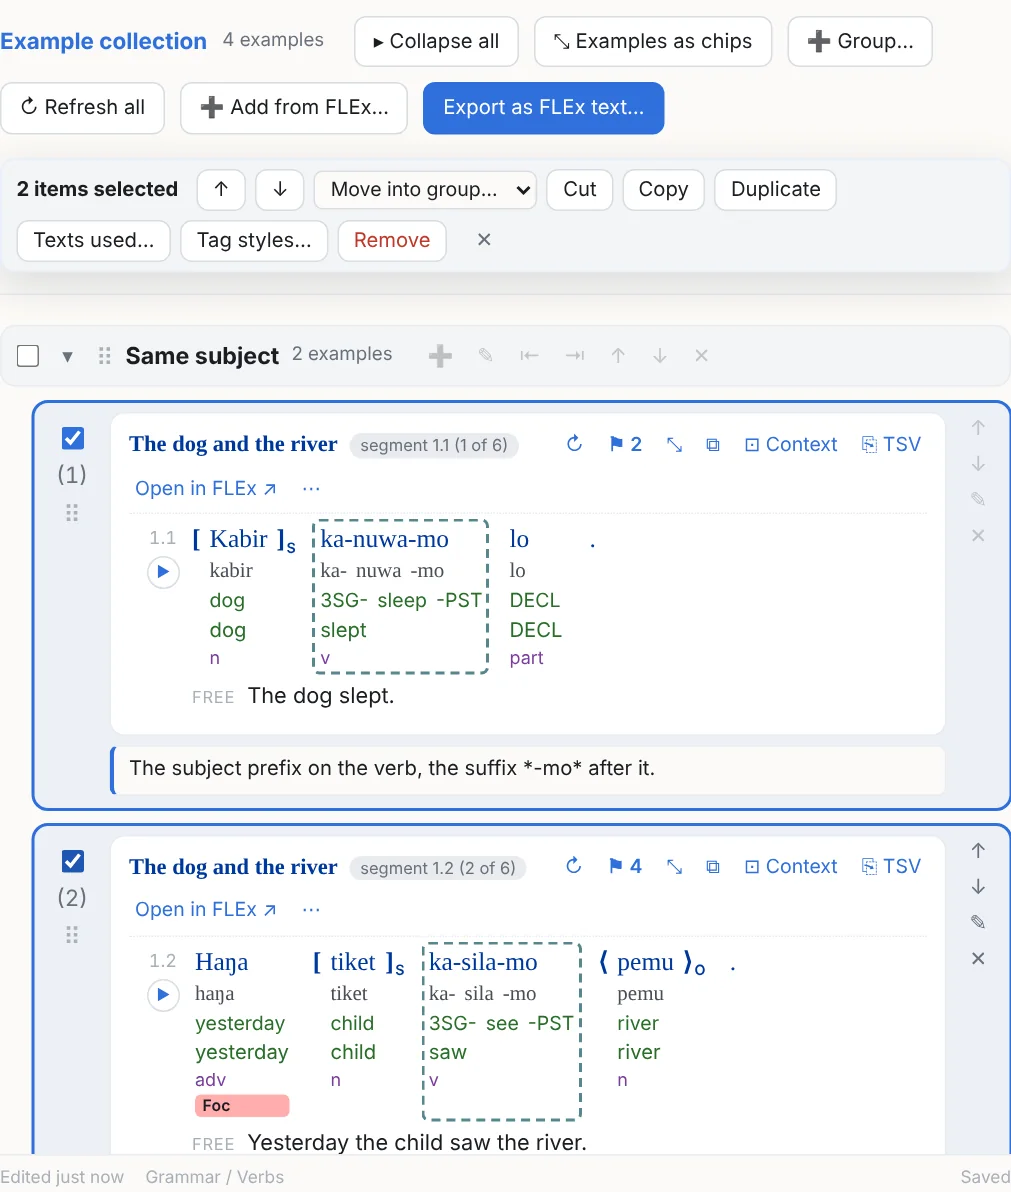This screenshot has width=1011, height=1192.
Task: Rename the Same subject group with pencil
Action: [486, 355]
